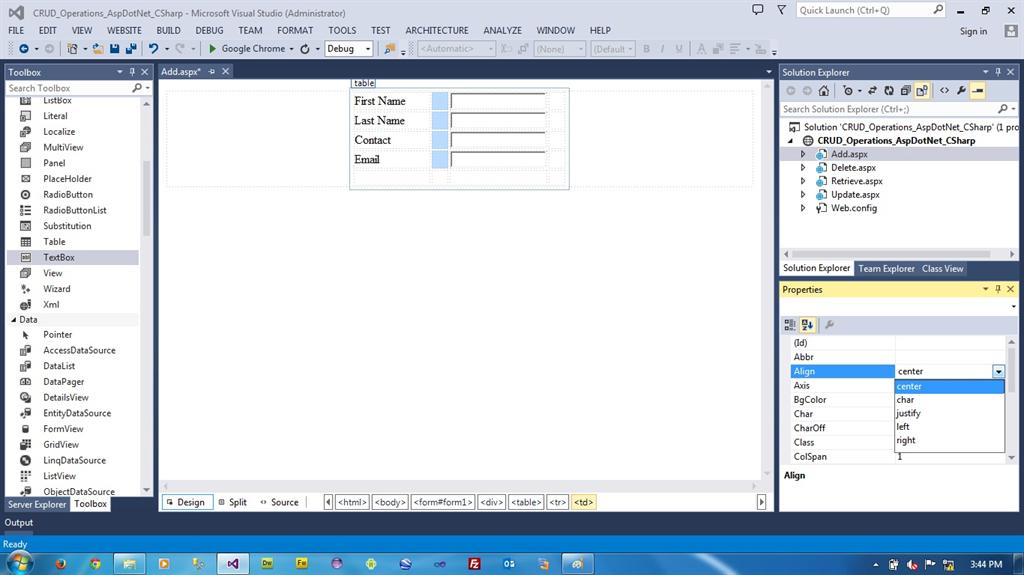
Task: Toggle auto-hide pin on Toolbox panel
Action: [132, 71]
